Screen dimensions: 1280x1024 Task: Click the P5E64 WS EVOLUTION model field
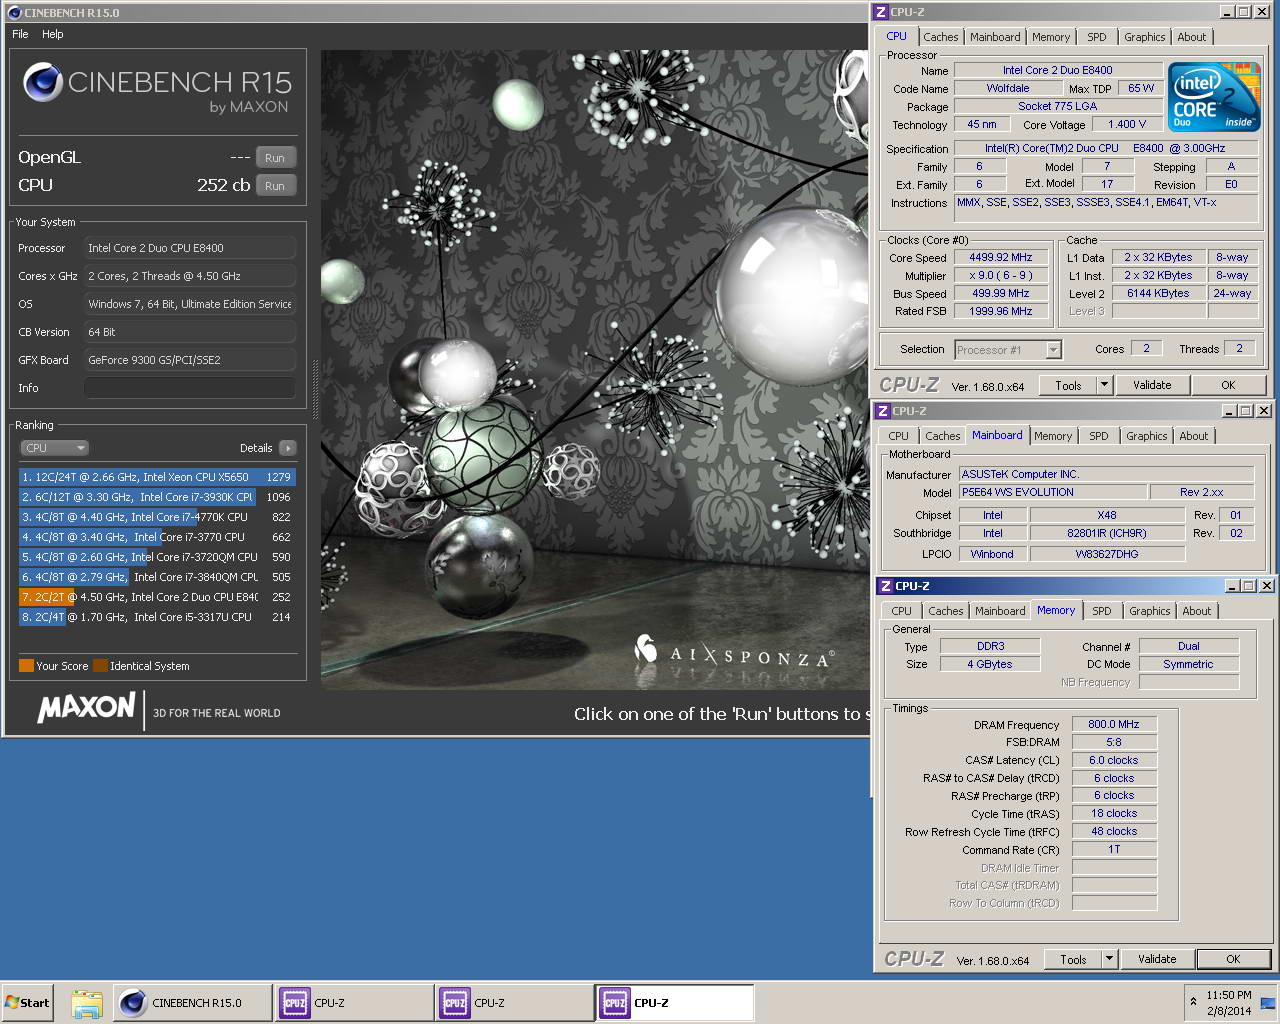coord(1053,492)
